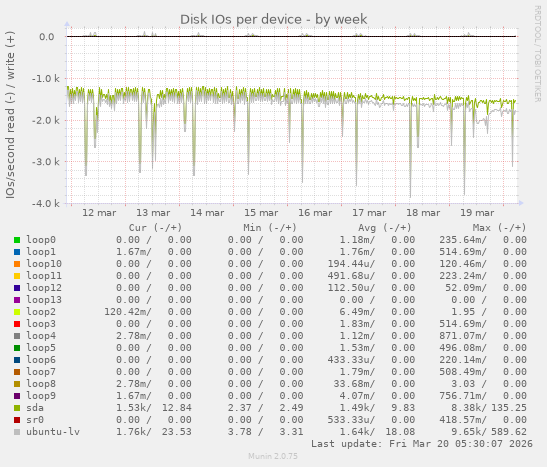Click the '-2.0 k' y-axis label
Viewport: 547px width, 467px height.
46,120
